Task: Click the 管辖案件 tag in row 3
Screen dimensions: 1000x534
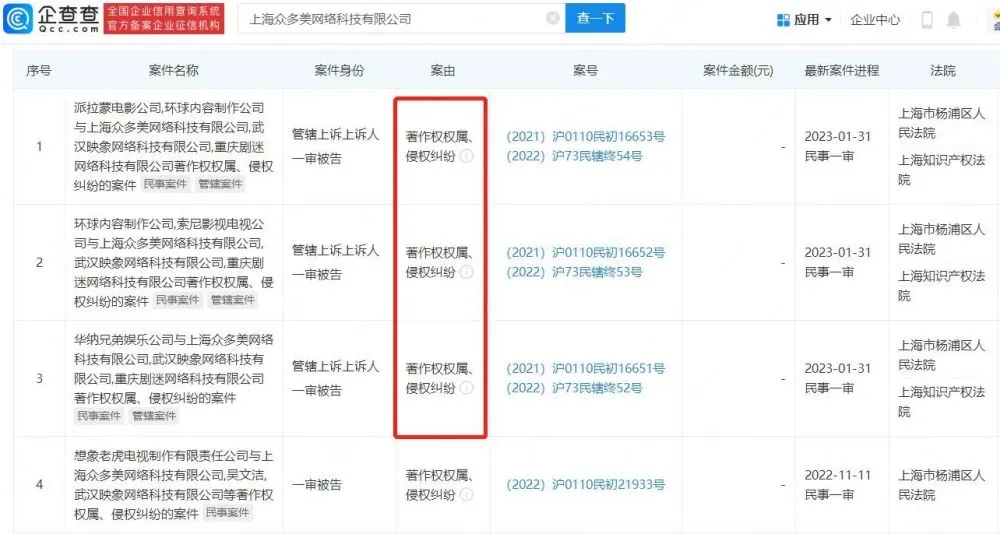Action: tap(154, 416)
